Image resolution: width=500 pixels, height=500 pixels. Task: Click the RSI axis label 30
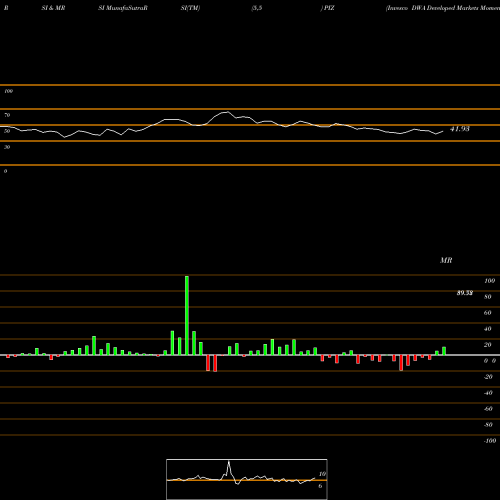(x=7, y=147)
